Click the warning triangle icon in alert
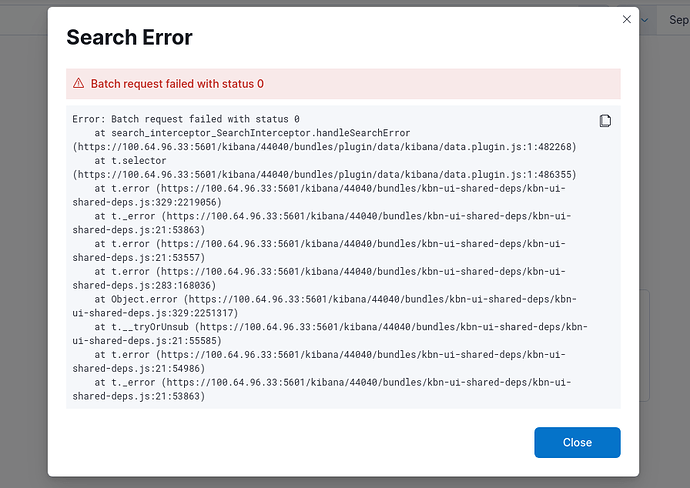690x488 pixels. (x=77, y=84)
